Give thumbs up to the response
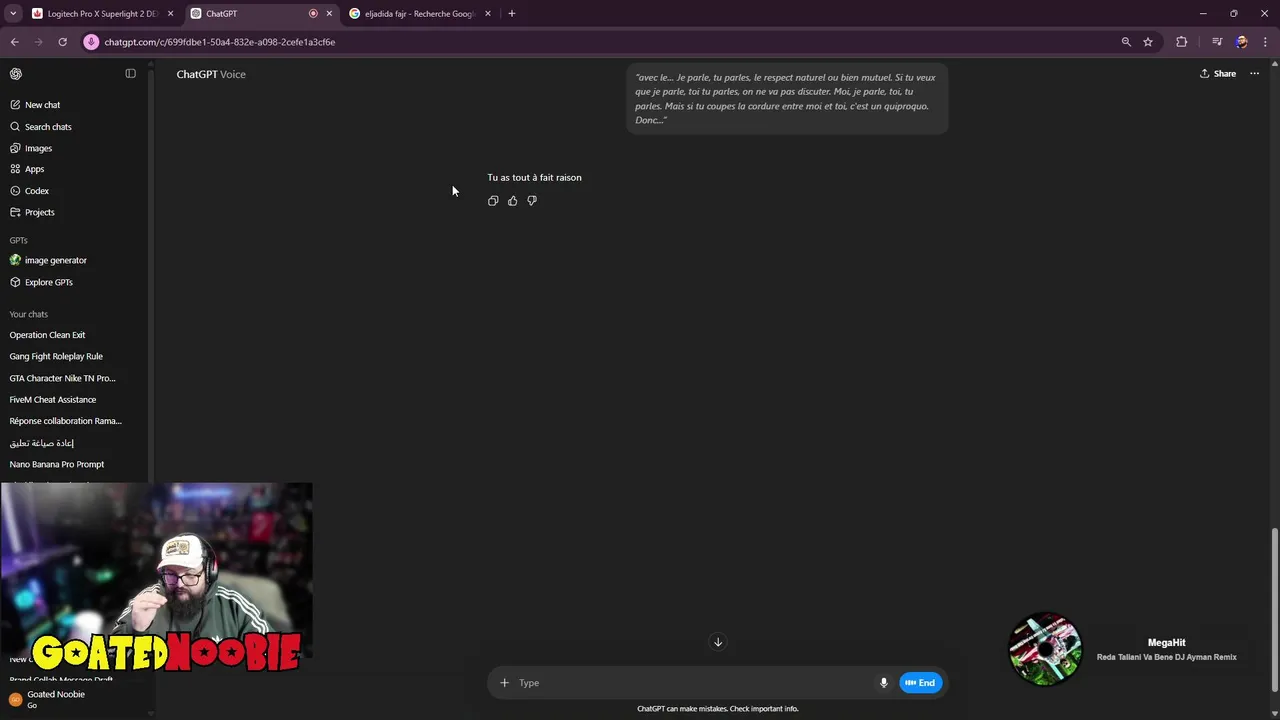 (x=513, y=201)
